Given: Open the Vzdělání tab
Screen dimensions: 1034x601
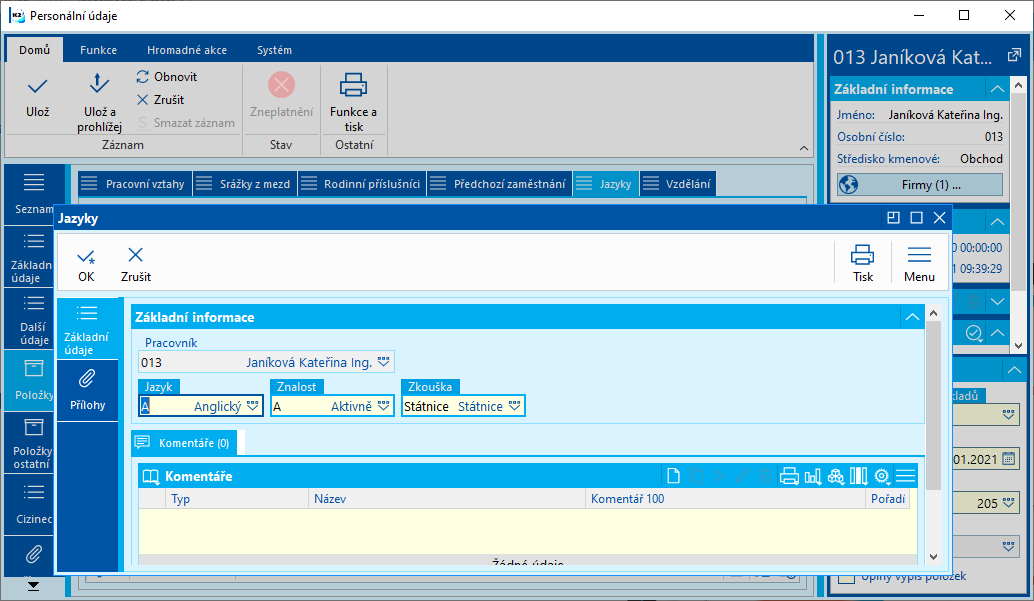Looking at the screenshot, I should (678, 184).
